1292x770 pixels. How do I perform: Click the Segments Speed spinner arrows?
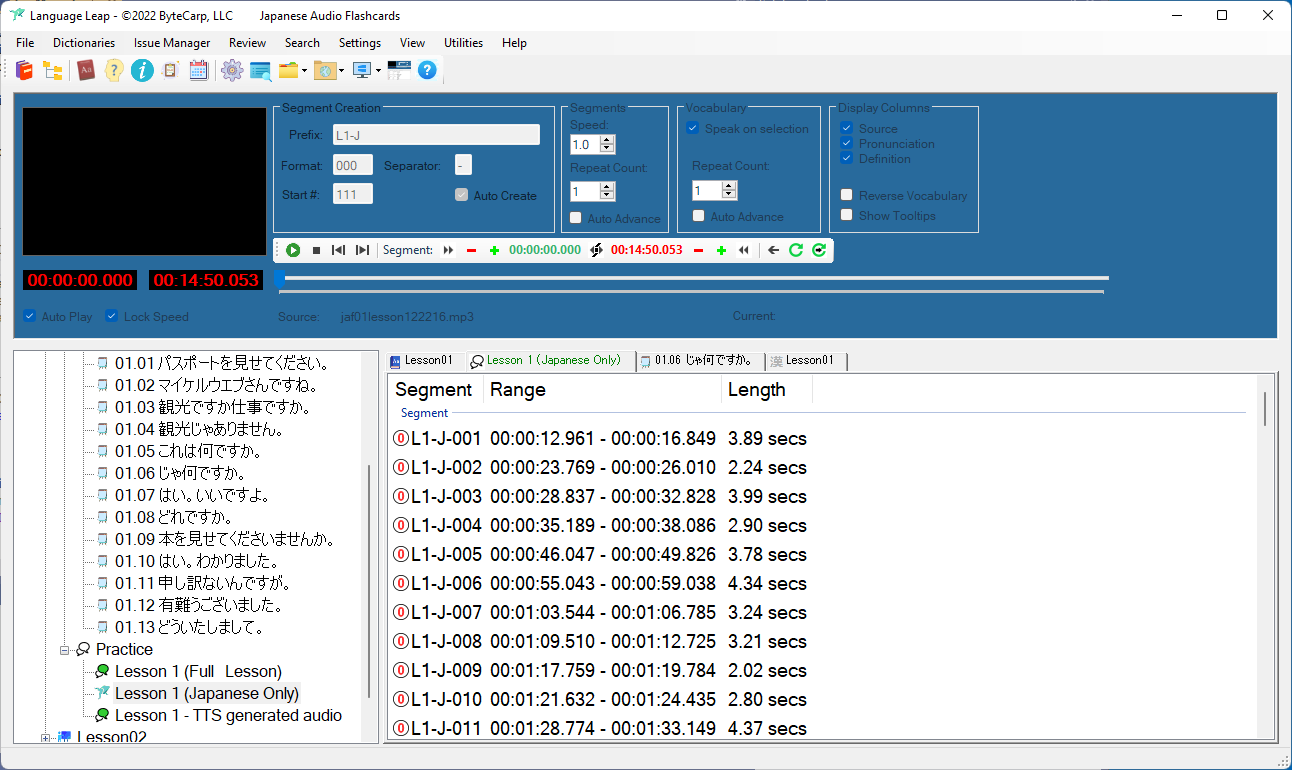(x=607, y=144)
